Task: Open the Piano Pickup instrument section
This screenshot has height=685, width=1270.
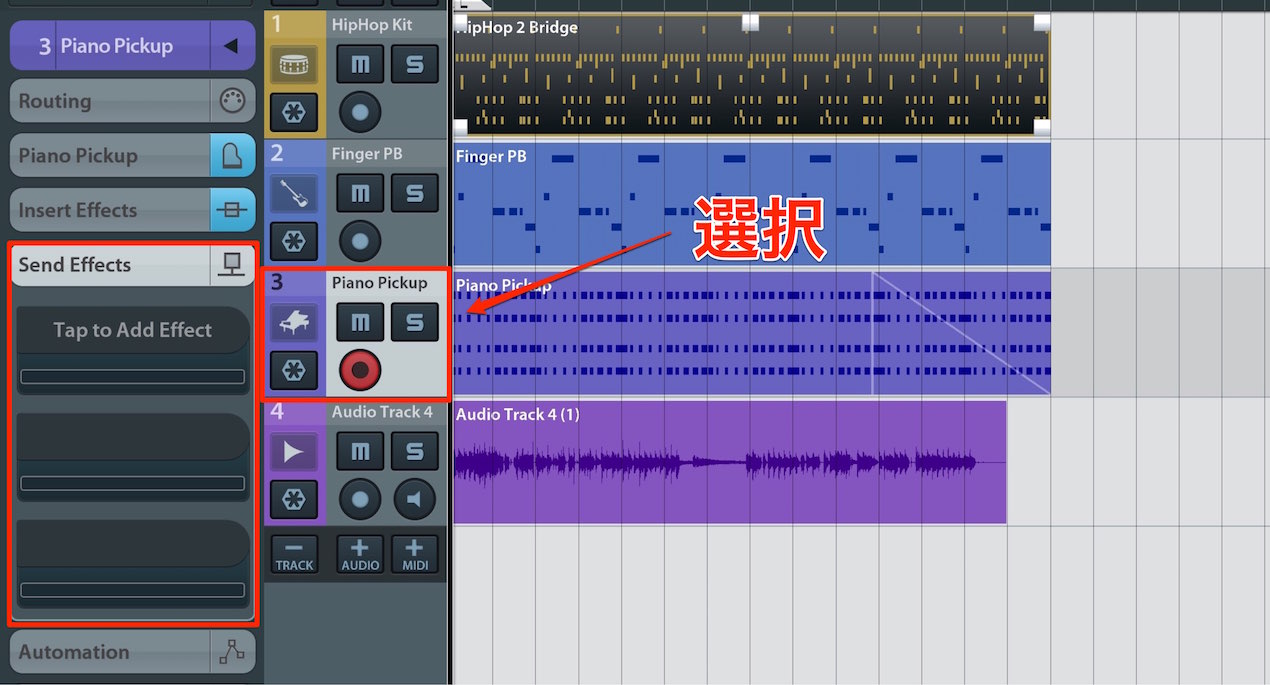Action: (x=132, y=156)
